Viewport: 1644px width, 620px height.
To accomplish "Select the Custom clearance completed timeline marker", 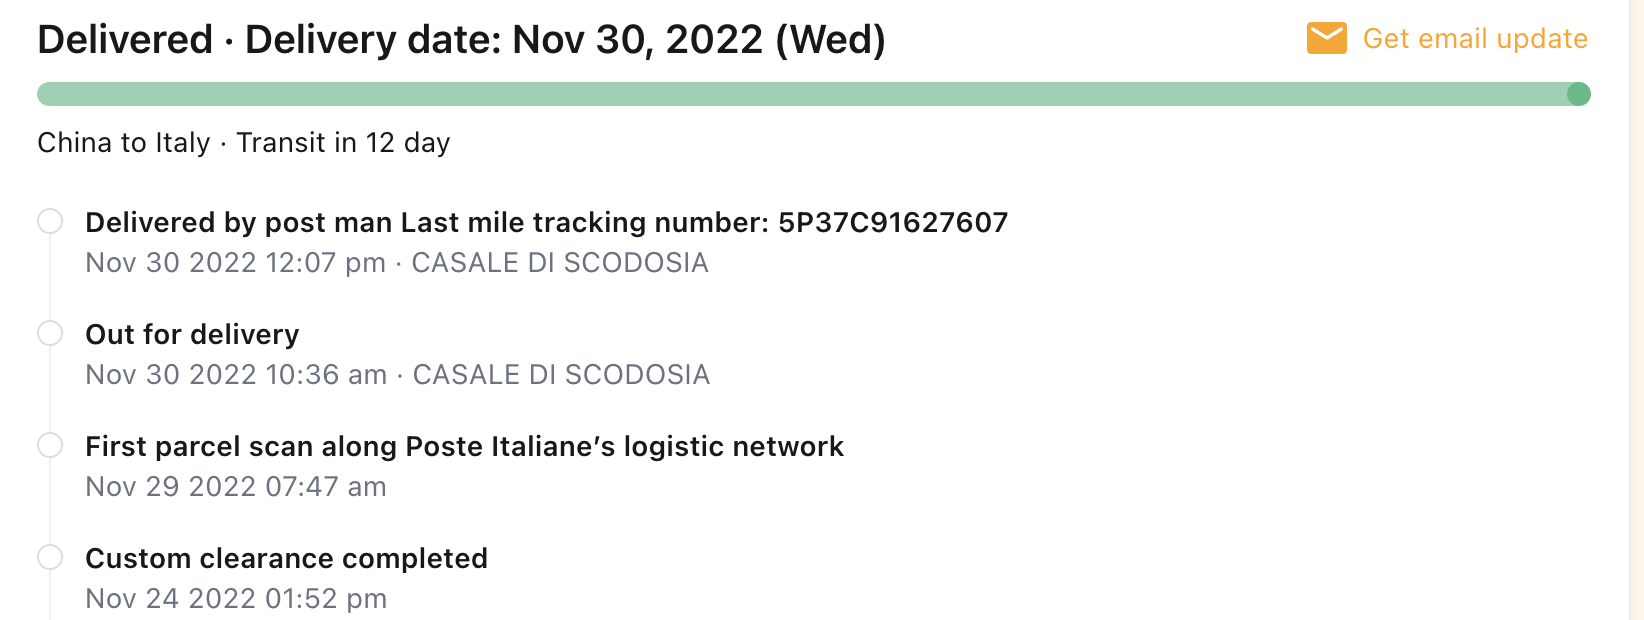I will coord(50,557).
